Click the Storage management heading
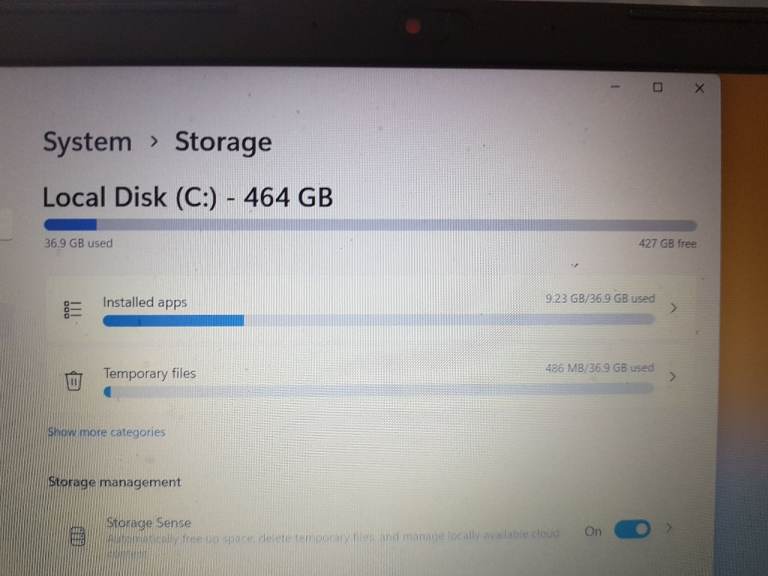The height and width of the screenshot is (576, 768). 115,482
